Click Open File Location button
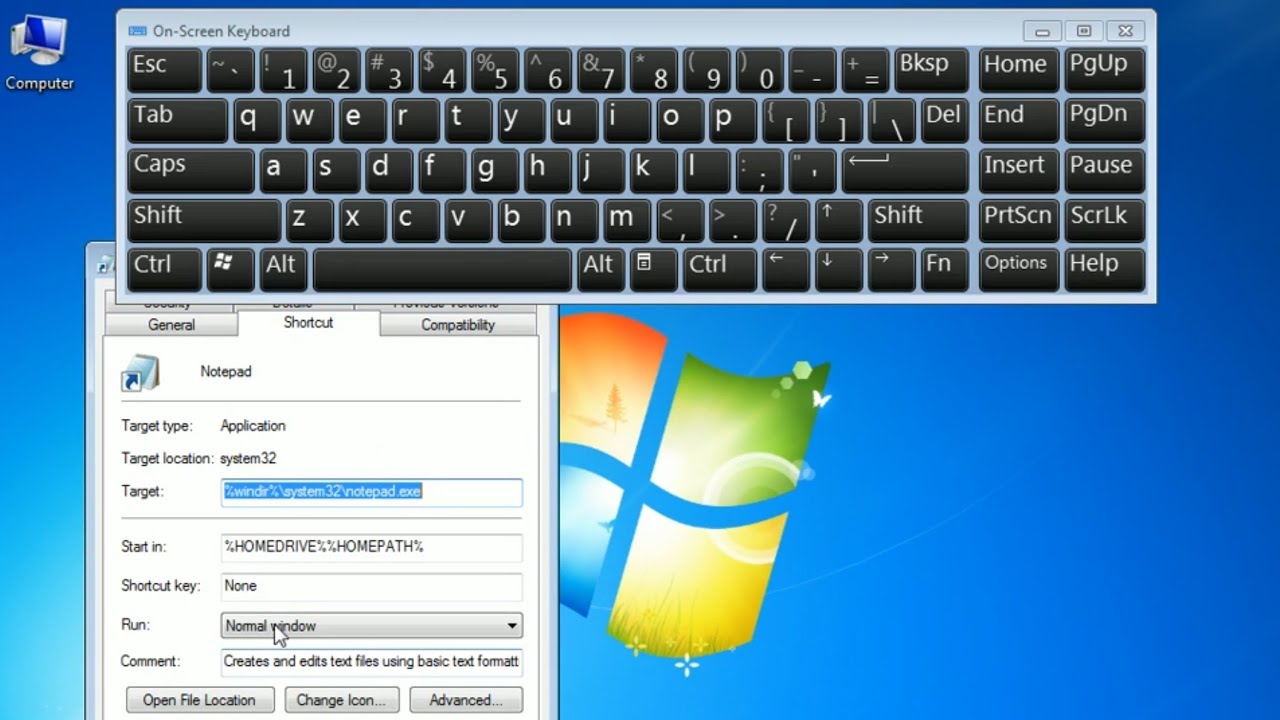This screenshot has height=720, width=1280. [199, 700]
